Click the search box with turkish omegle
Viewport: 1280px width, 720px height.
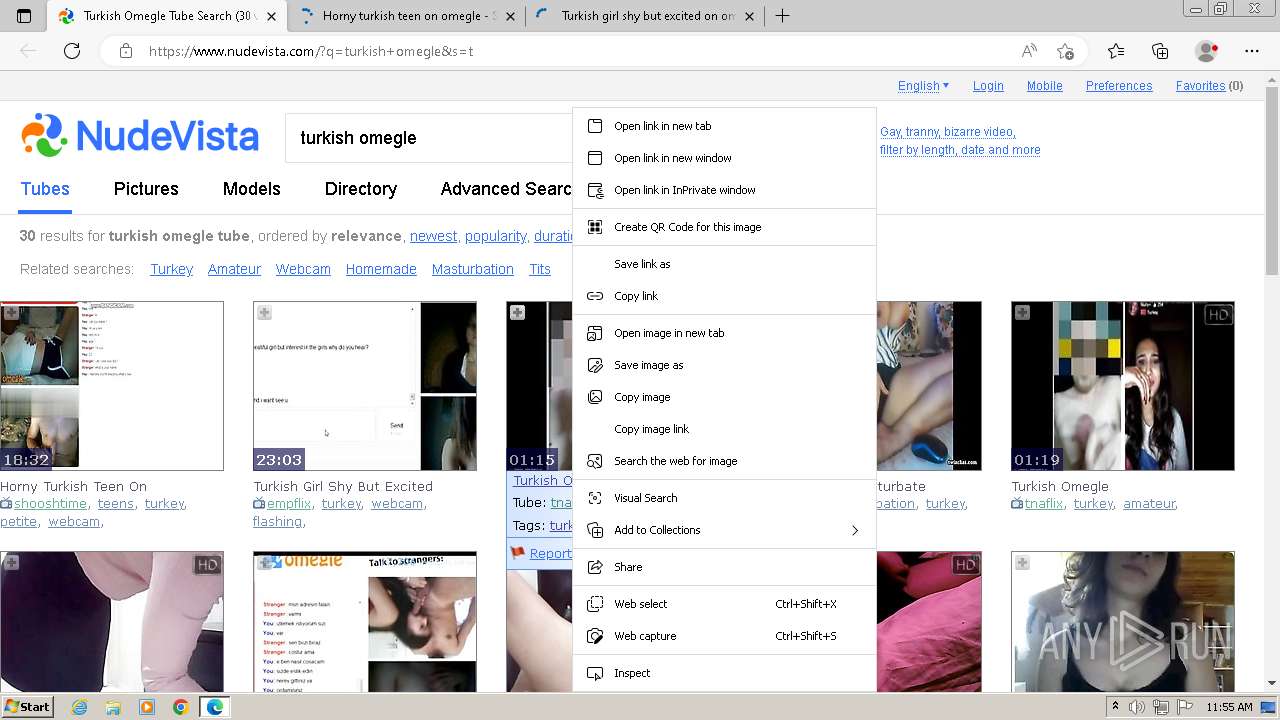[x=430, y=138]
